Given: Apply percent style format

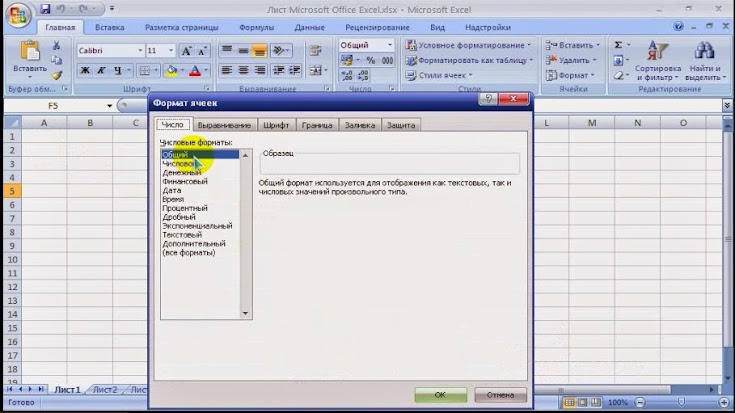Looking at the screenshot, I should tap(371, 60).
